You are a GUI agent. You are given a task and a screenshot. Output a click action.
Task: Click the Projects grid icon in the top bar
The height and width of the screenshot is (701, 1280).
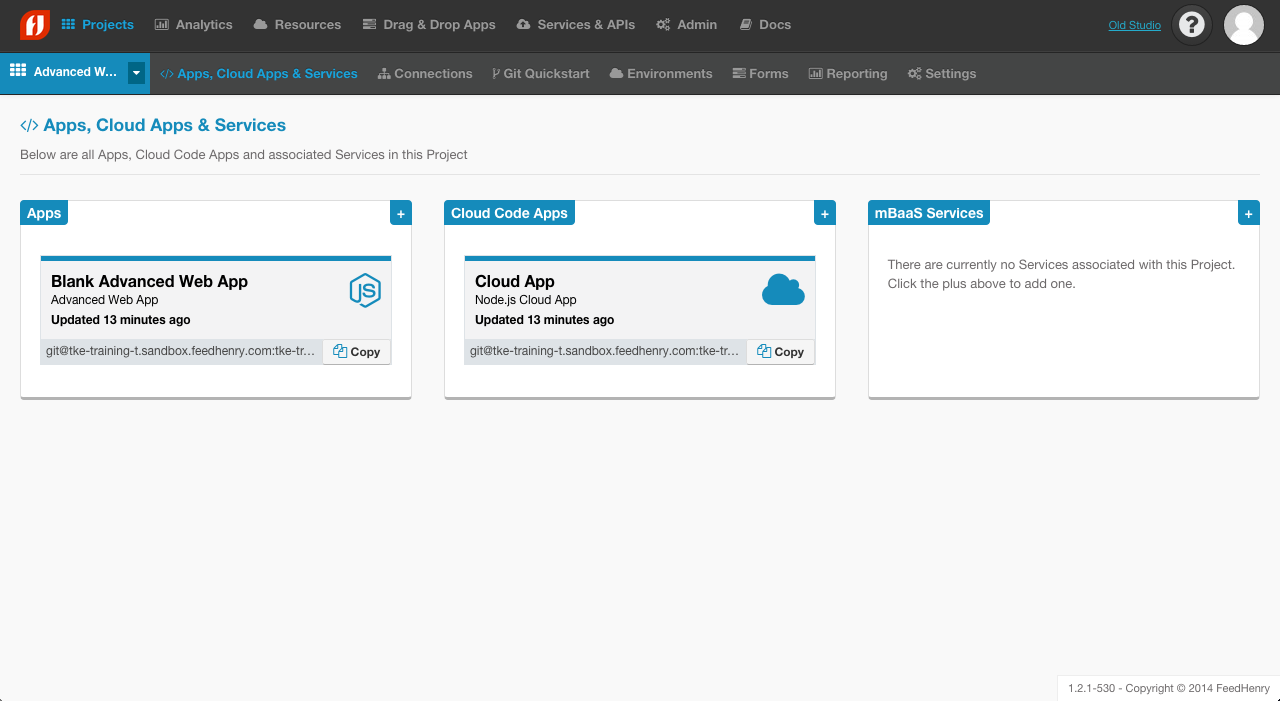[68, 24]
